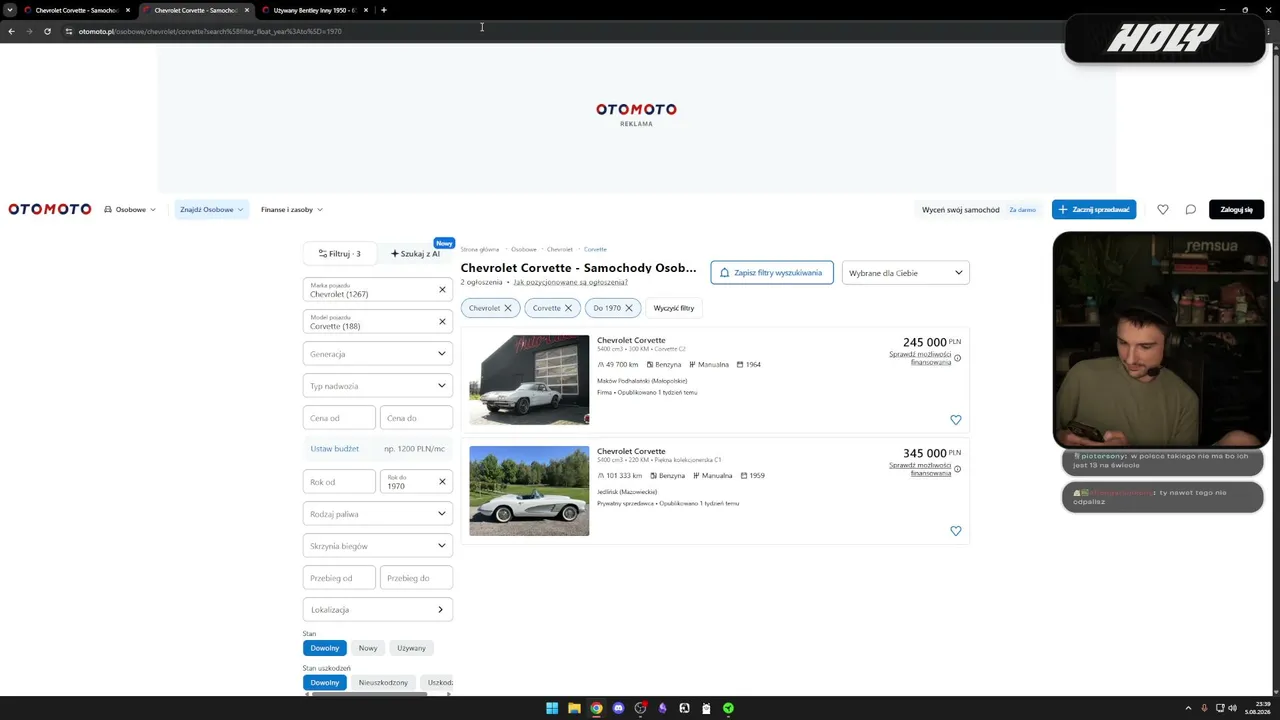Open the Lokalizacja selector
The width and height of the screenshot is (1280, 720).
tap(378, 610)
